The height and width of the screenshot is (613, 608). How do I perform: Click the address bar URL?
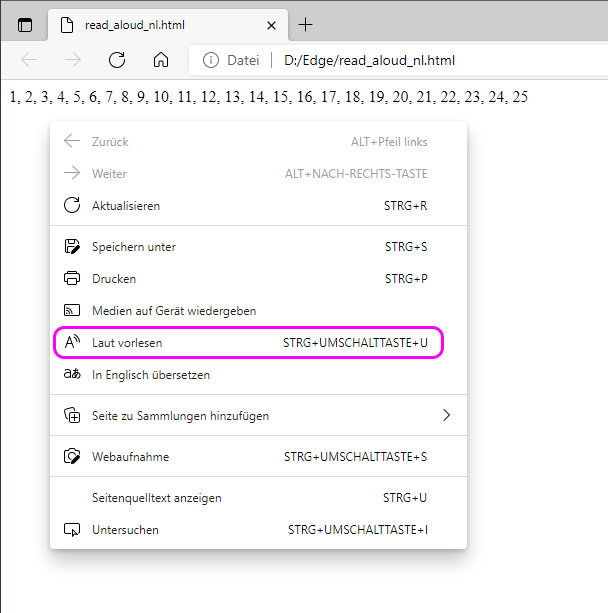(x=369, y=61)
